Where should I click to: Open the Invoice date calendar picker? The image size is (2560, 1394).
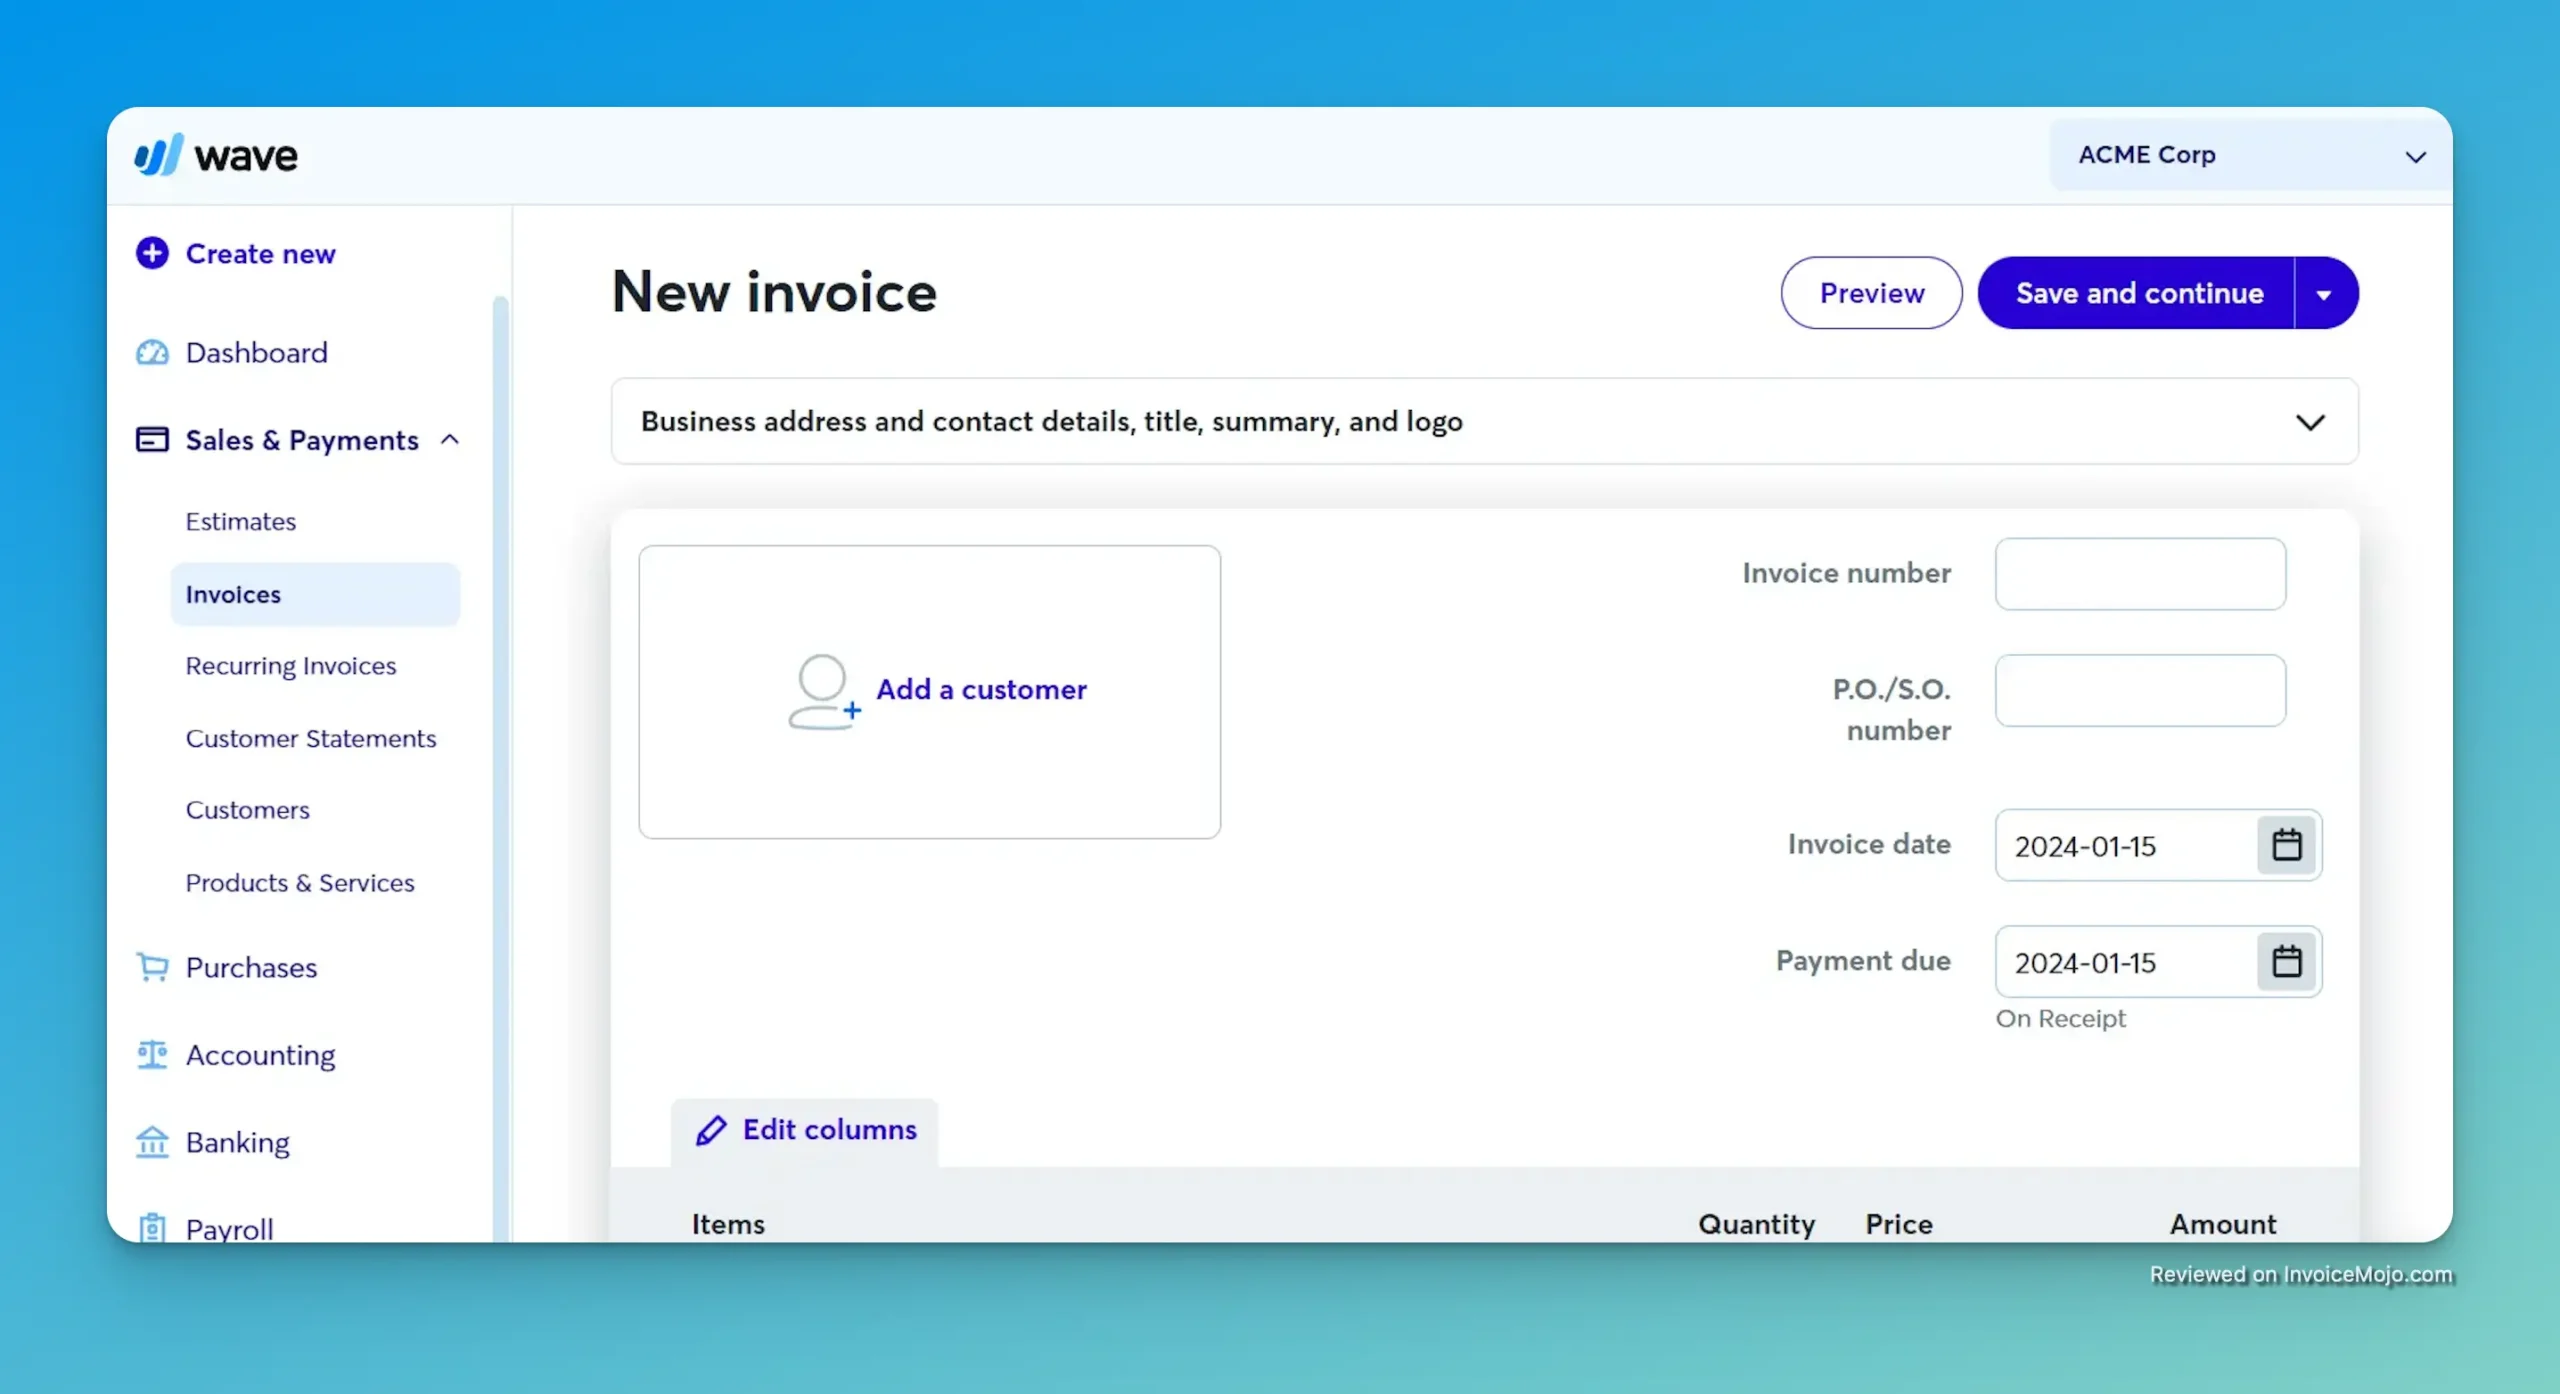(x=2286, y=845)
